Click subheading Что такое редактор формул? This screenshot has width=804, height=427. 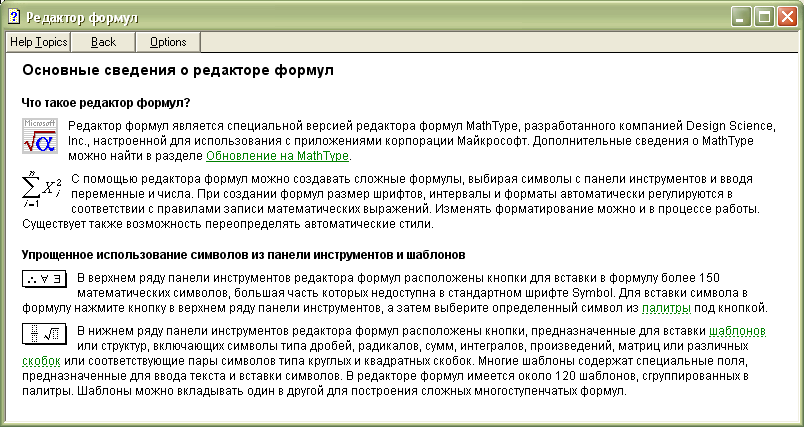[x=106, y=103]
